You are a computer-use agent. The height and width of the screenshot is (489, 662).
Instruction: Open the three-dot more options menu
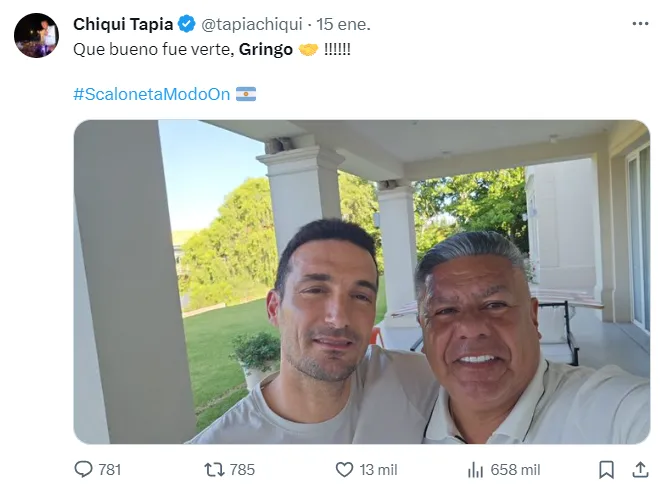640,24
